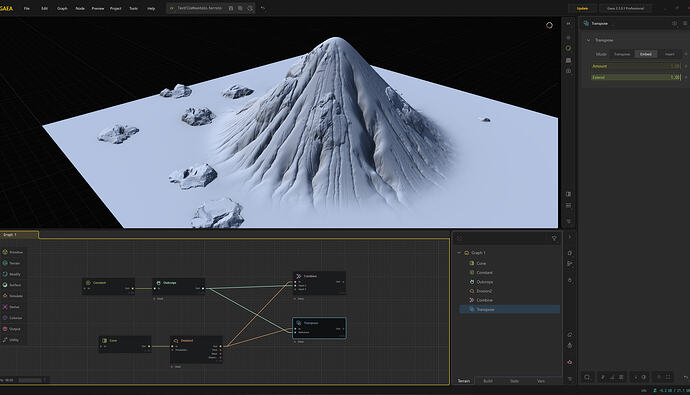This screenshot has width=690, height=395.
Task: Open the Primitive node category
Action: point(13,252)
